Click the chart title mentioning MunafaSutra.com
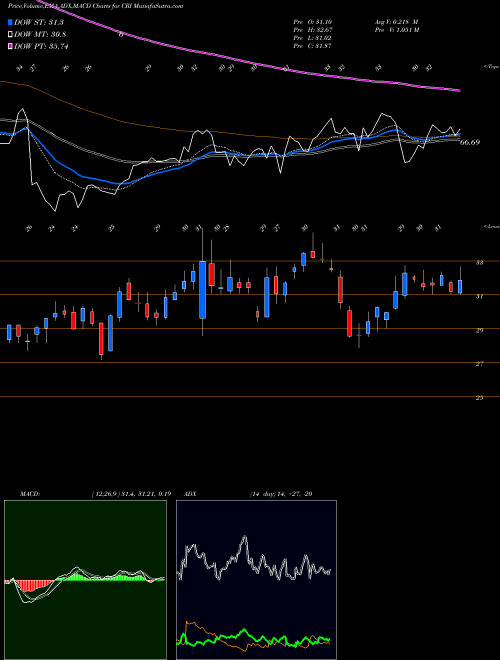Viewport: 500px width, 660px height. [x=96, y=6]
